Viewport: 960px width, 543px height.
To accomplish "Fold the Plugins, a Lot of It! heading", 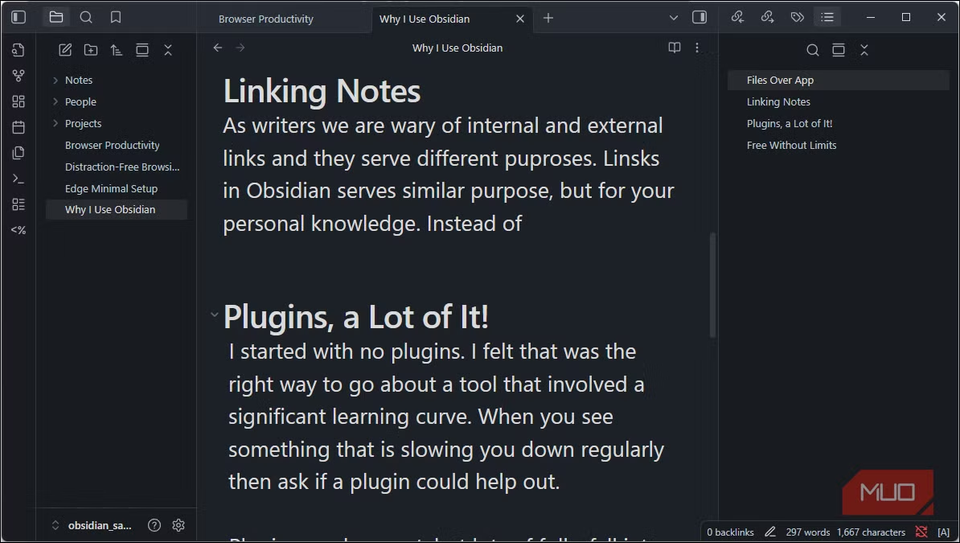I will pyautogui.click(x=214, y=315).
